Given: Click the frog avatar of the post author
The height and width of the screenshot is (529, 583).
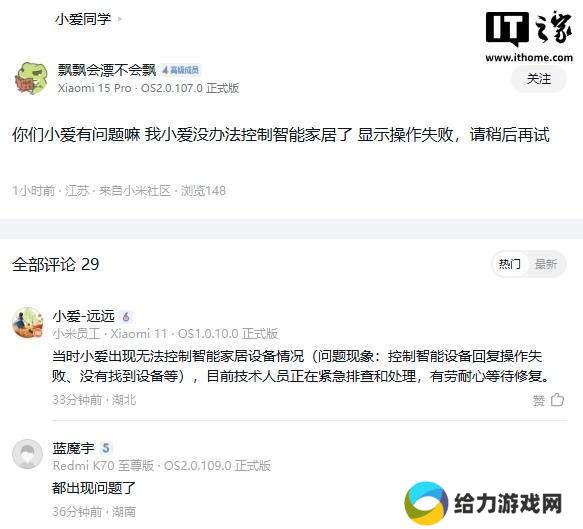Looking at the screenshot, I should (32, 78).
